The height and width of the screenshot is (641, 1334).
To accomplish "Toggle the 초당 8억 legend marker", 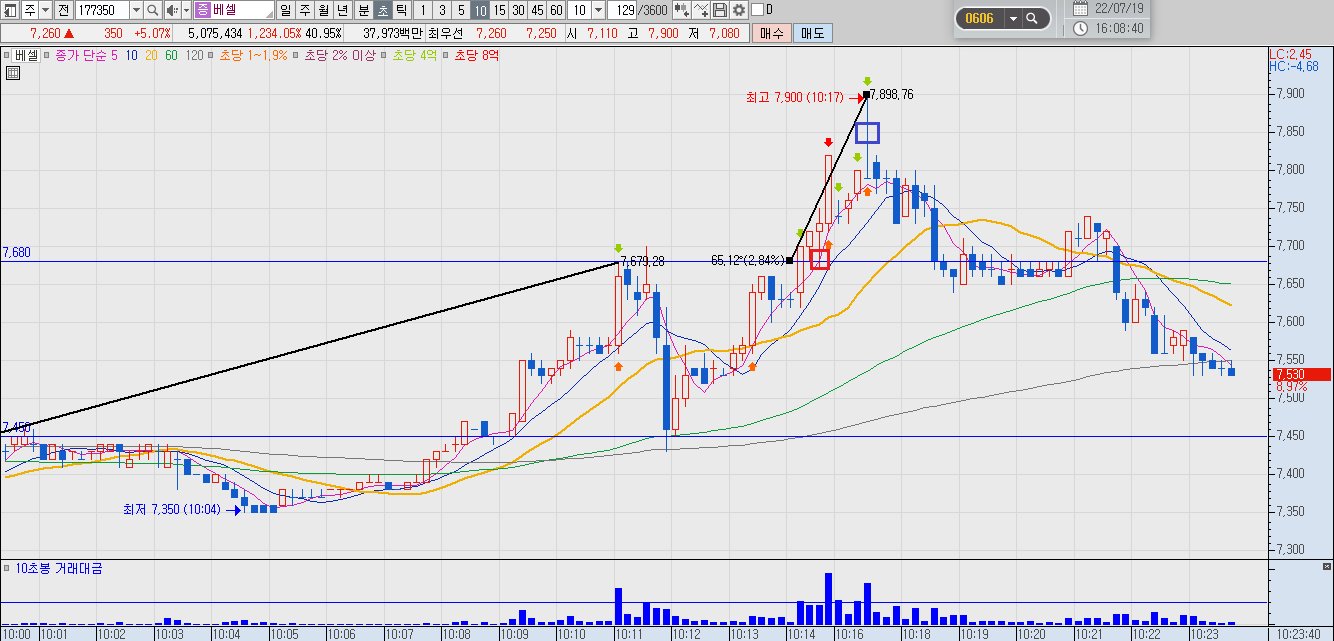I will (447, 55).
